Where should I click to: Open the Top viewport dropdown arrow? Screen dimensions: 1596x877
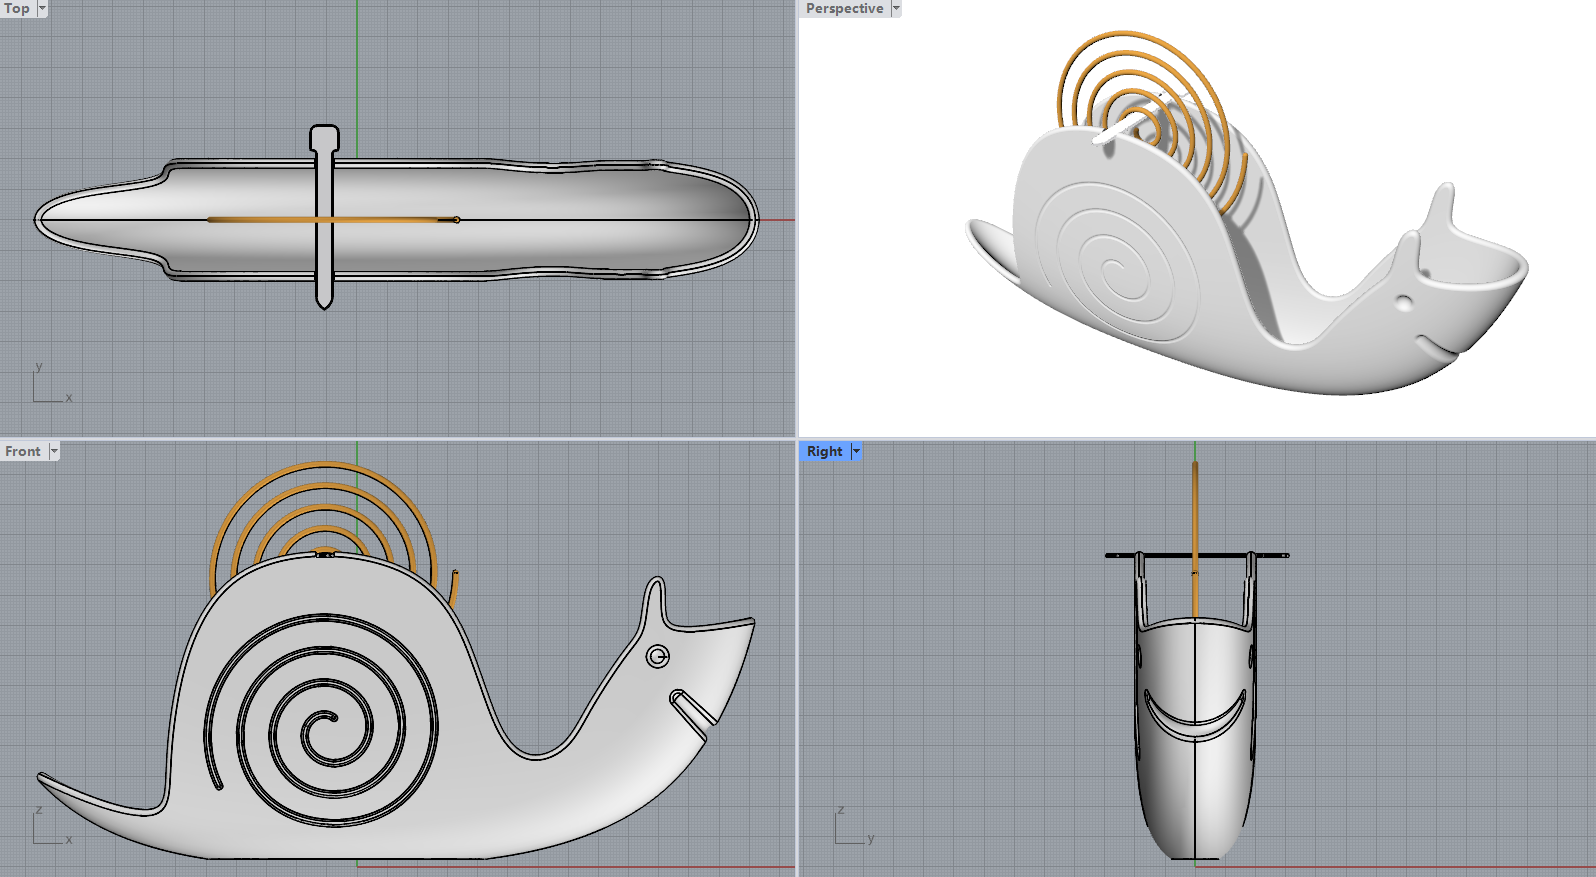[x=42, y=8]
